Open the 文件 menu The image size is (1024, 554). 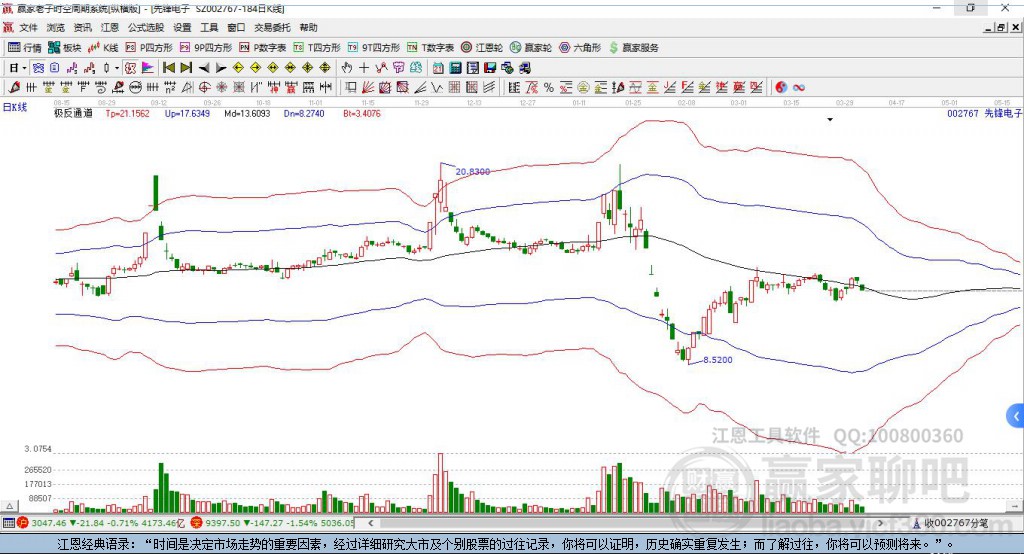[x=29, y=27]
